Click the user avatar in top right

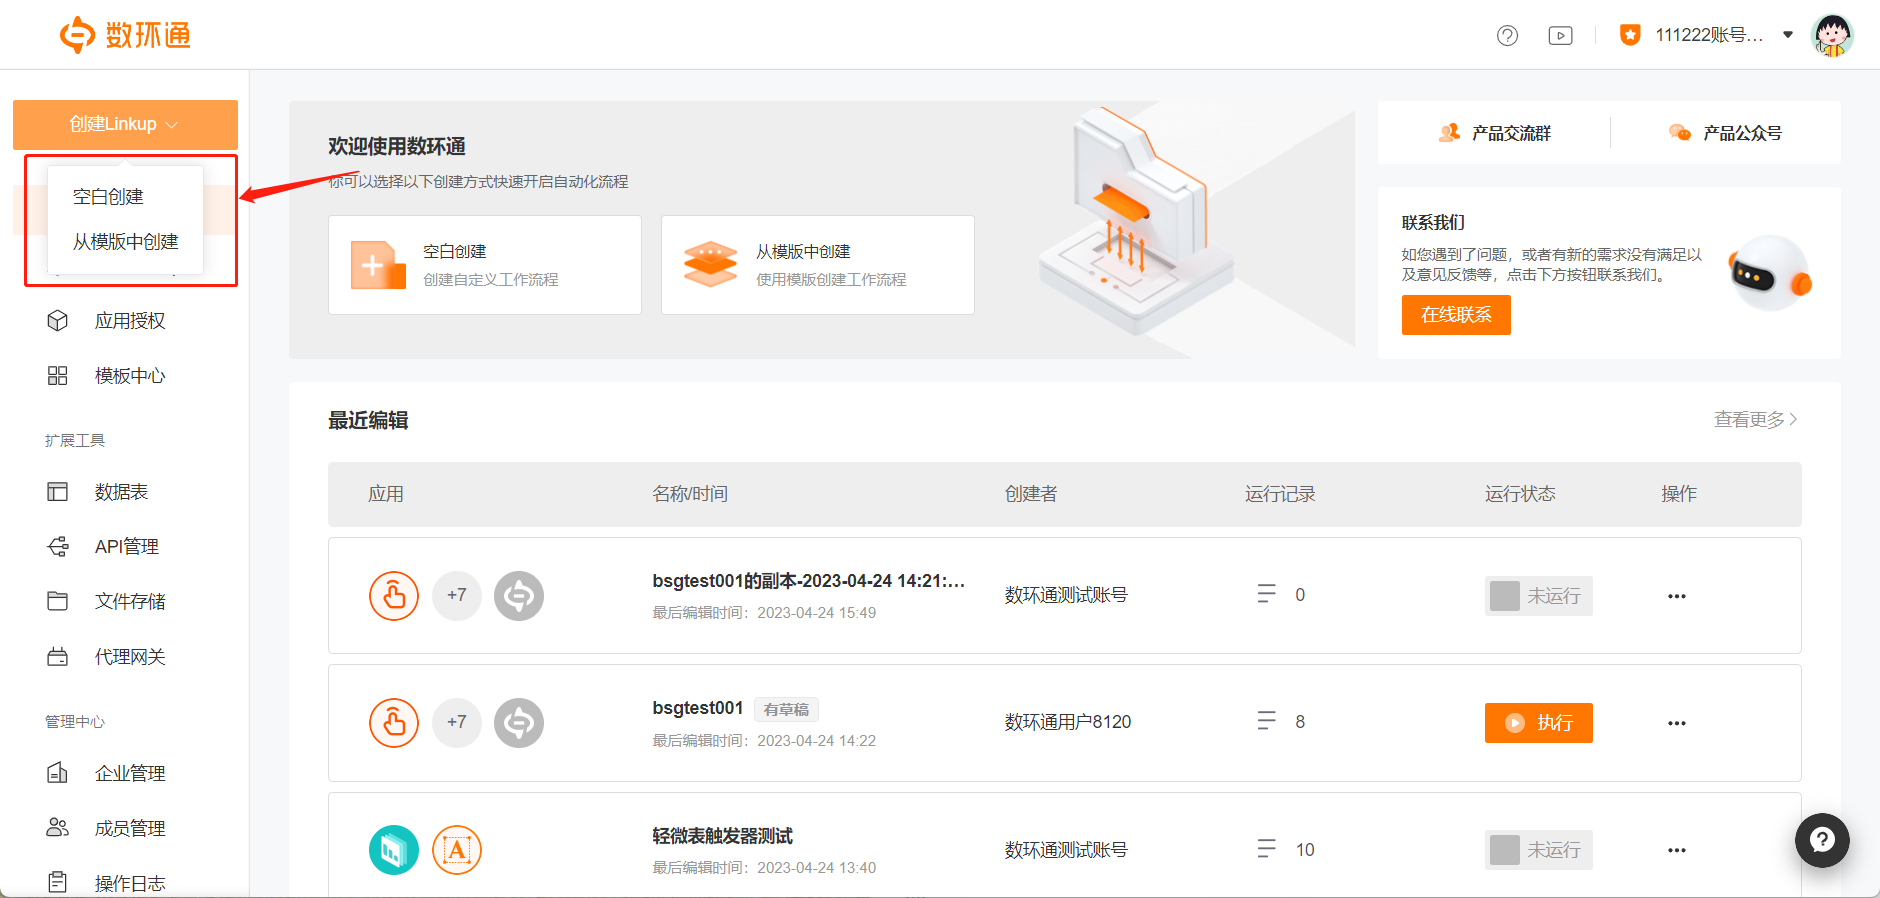coord(1832,36)
